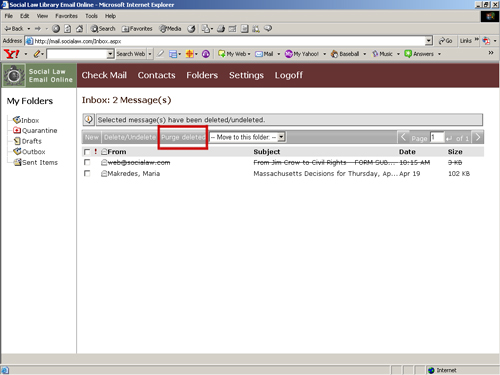Viewport: 500px width, 375px height.
Task: Click the pencil icon in Yahoo toolbar
Action: (x=37, y=54)
